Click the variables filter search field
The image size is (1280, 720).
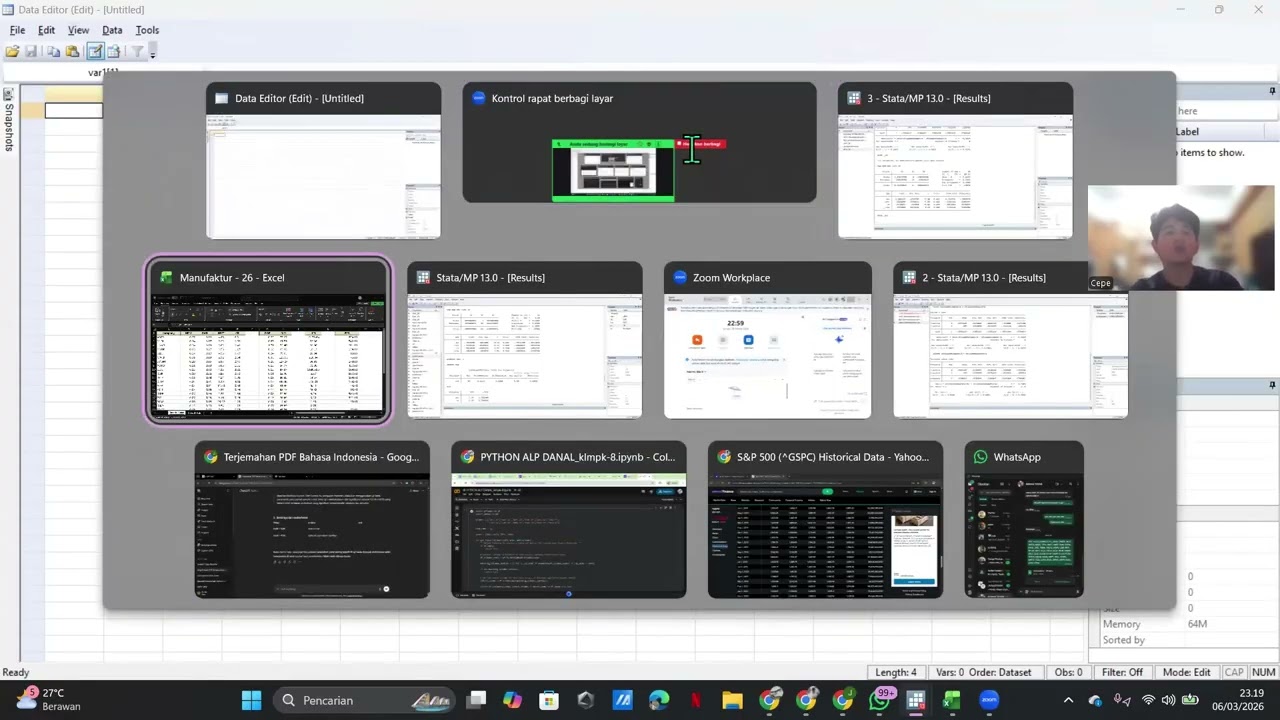(1226, 111)
